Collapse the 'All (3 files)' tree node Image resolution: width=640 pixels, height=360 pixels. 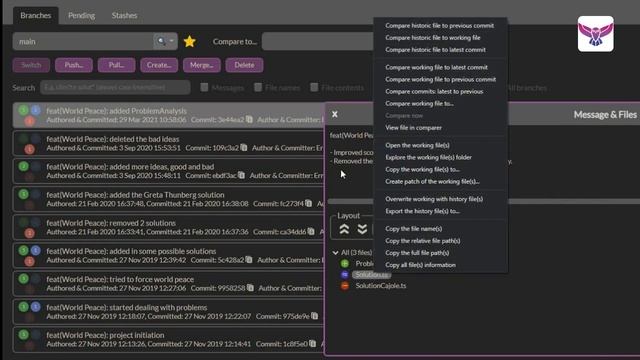[x=335, y=253]
